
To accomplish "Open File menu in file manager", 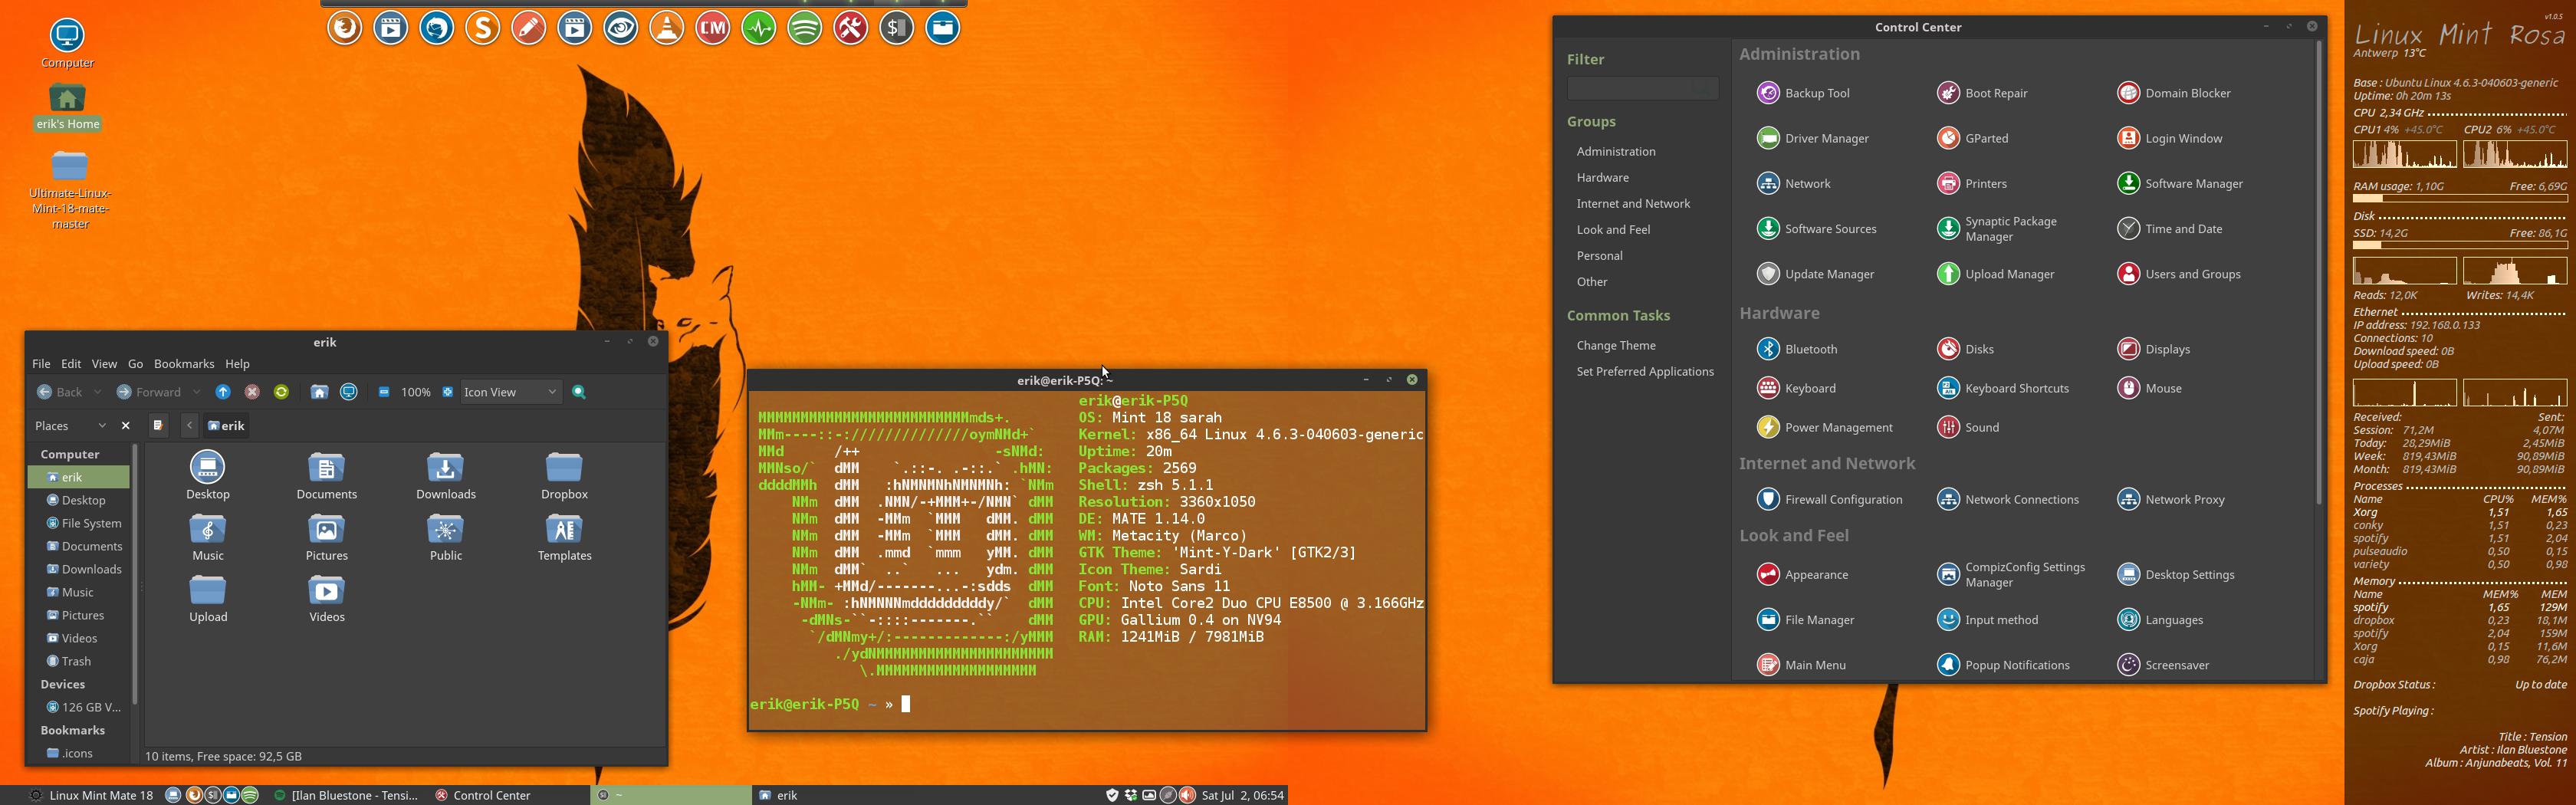I will click(41, 364).
